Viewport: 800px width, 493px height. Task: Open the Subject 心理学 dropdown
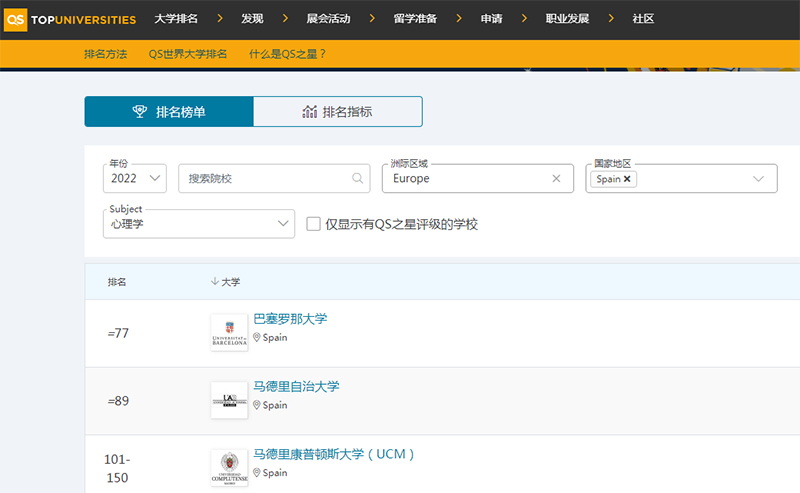coord(199,224)
